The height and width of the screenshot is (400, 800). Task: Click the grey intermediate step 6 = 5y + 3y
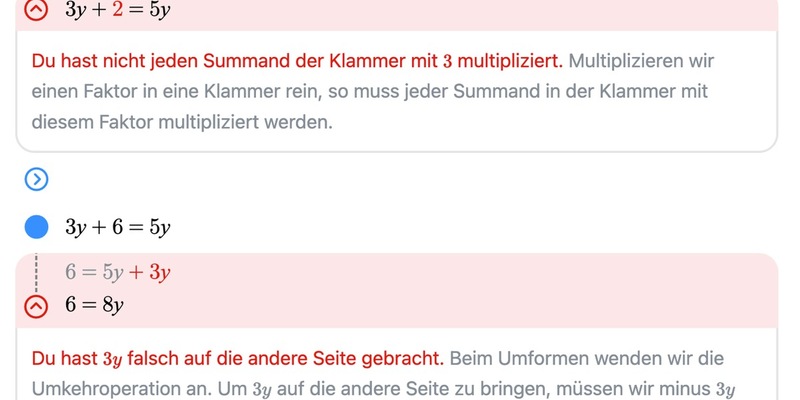pyautogui.click(x=118, y=272)
